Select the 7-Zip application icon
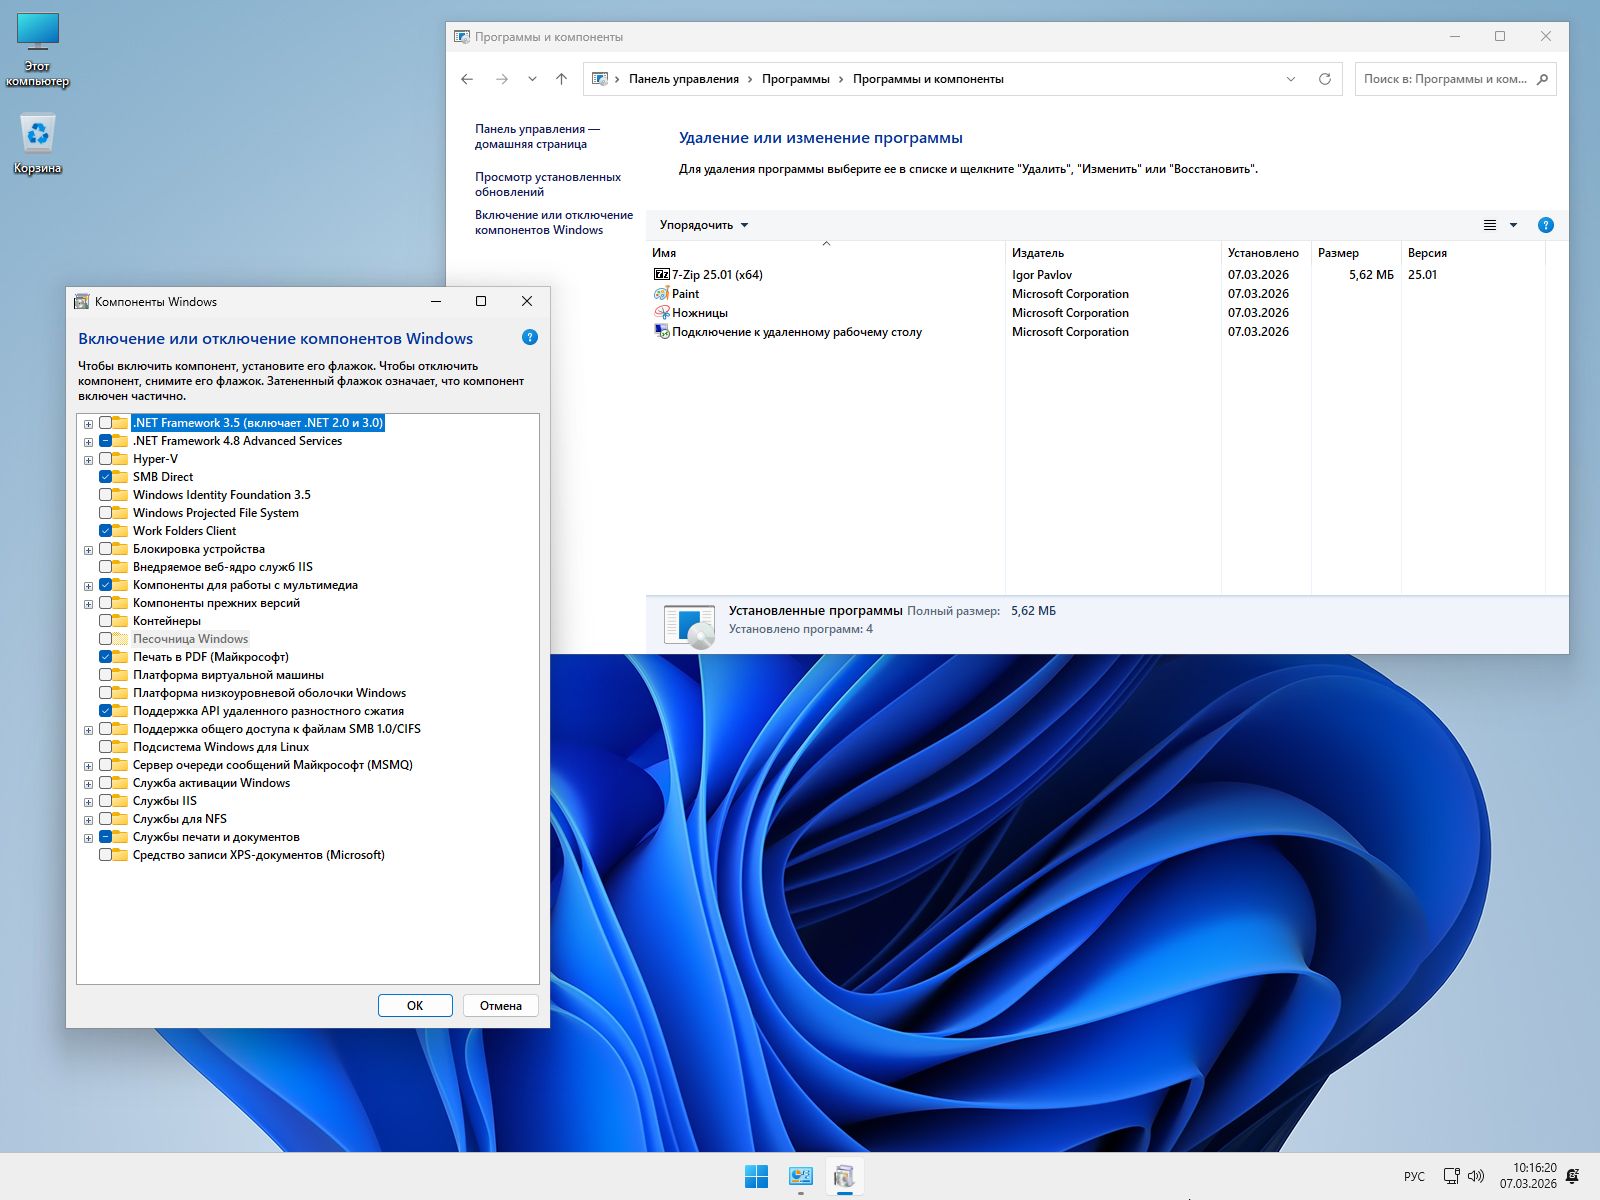 point(661,274)
